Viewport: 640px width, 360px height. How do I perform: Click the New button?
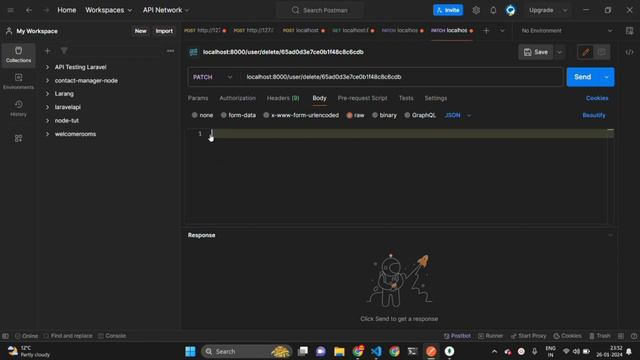click(x=140, y=31)
